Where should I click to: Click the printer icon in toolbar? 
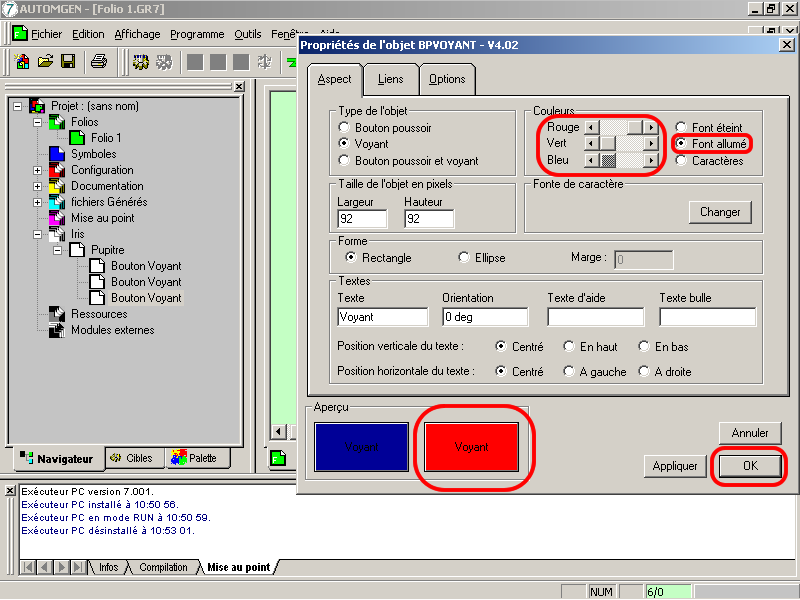[99, 62]
